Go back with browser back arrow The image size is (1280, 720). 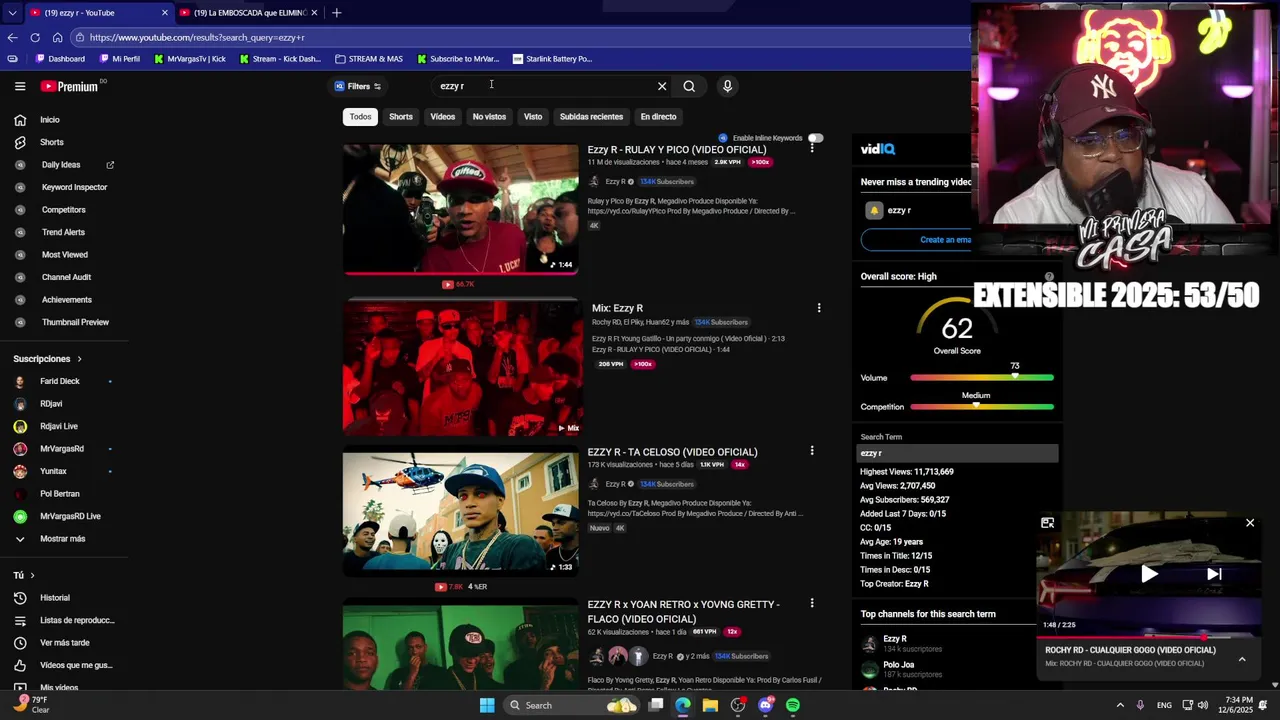click(12, 37)
